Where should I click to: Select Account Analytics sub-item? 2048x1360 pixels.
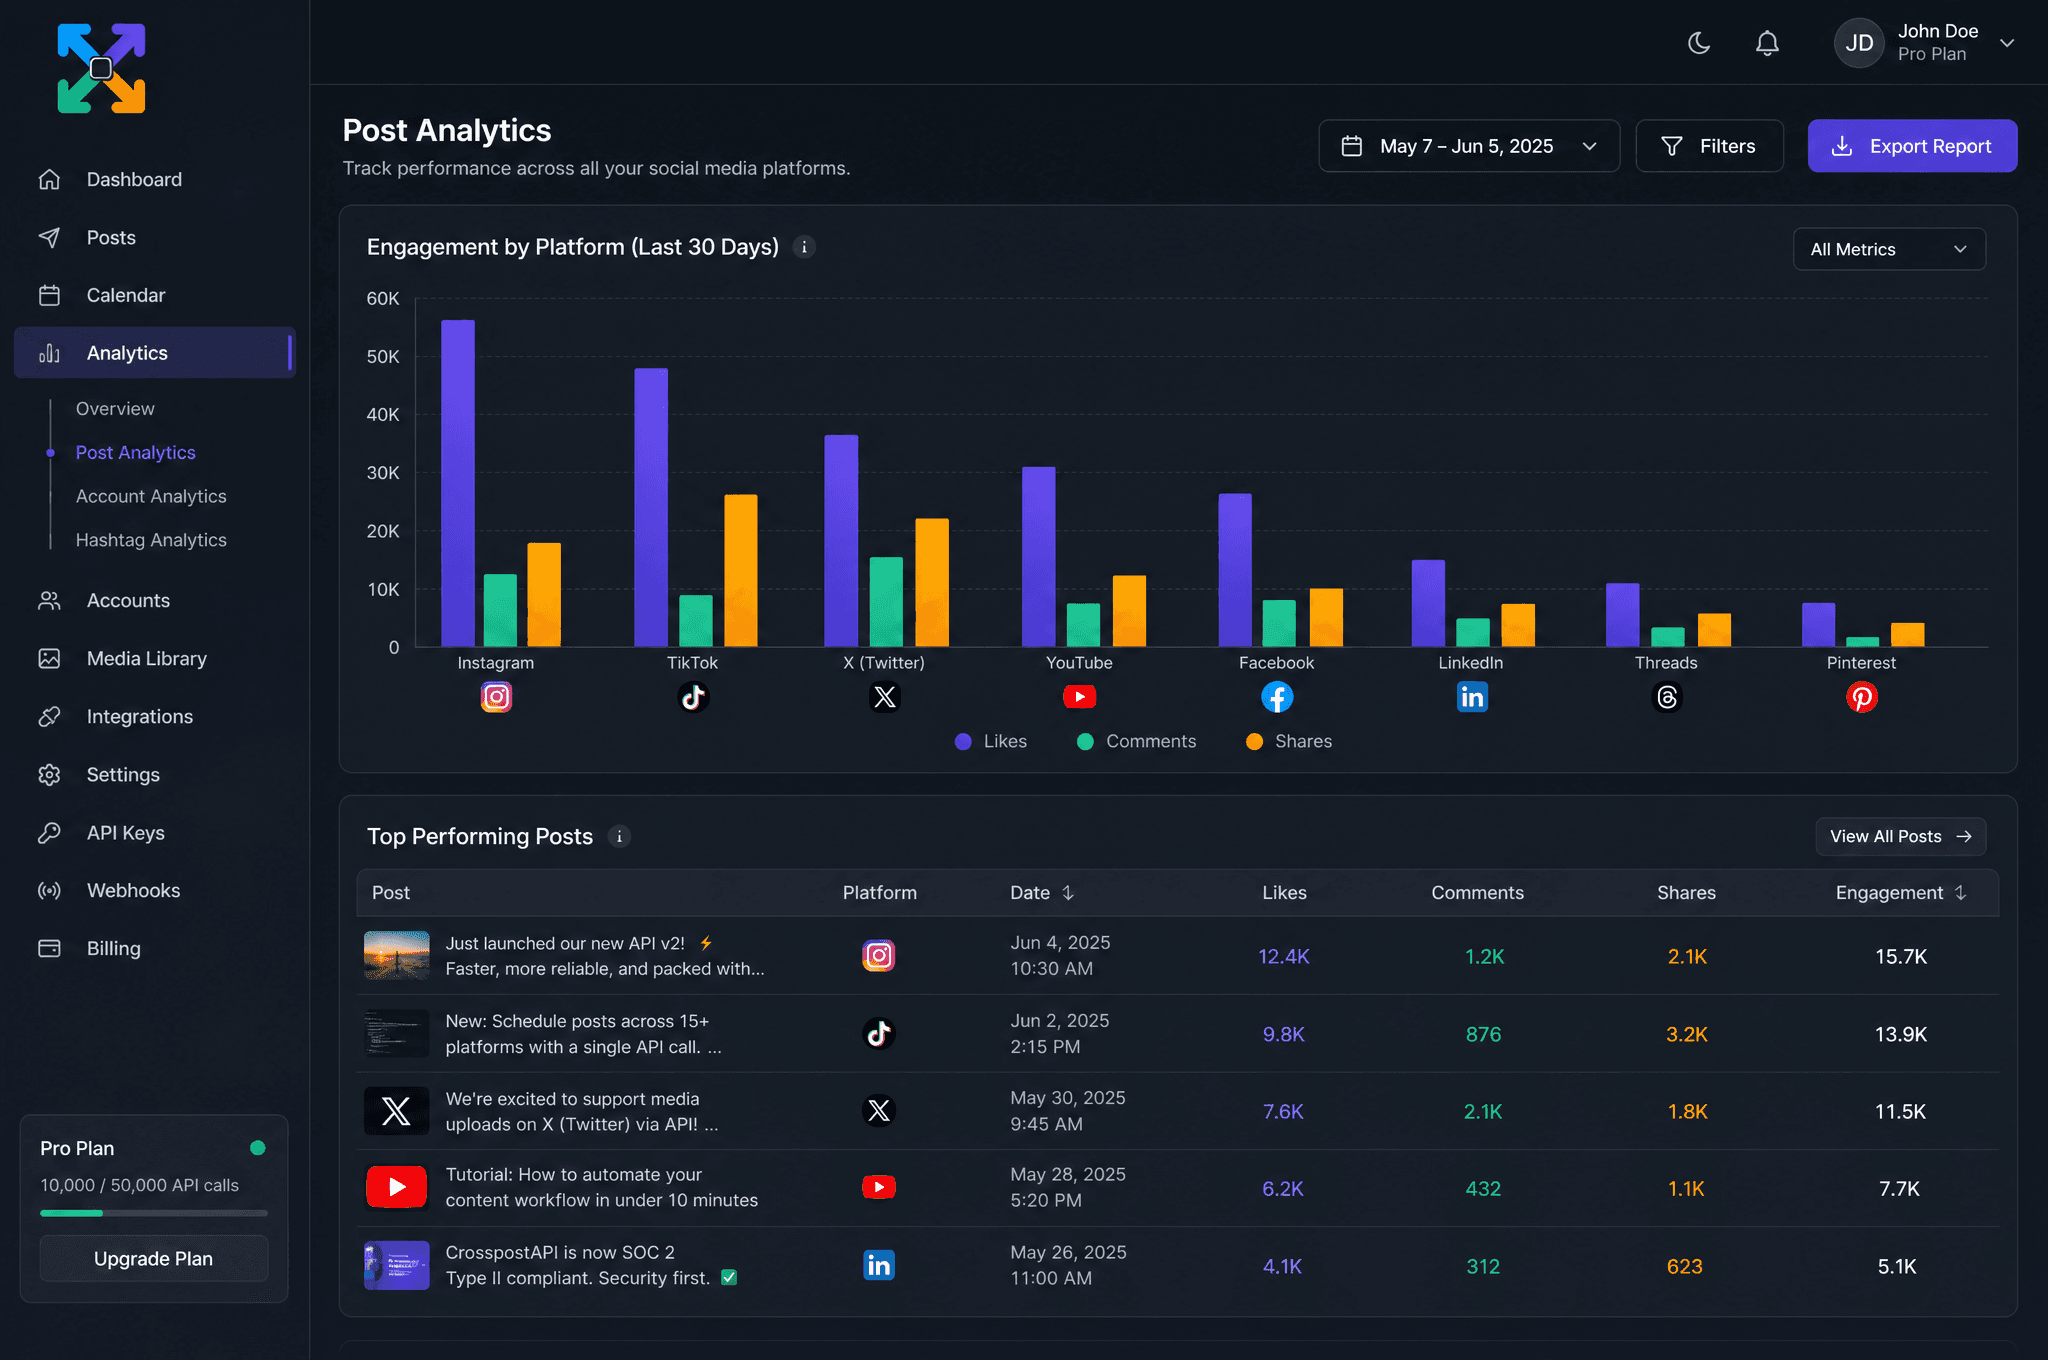tap(151, 496)
